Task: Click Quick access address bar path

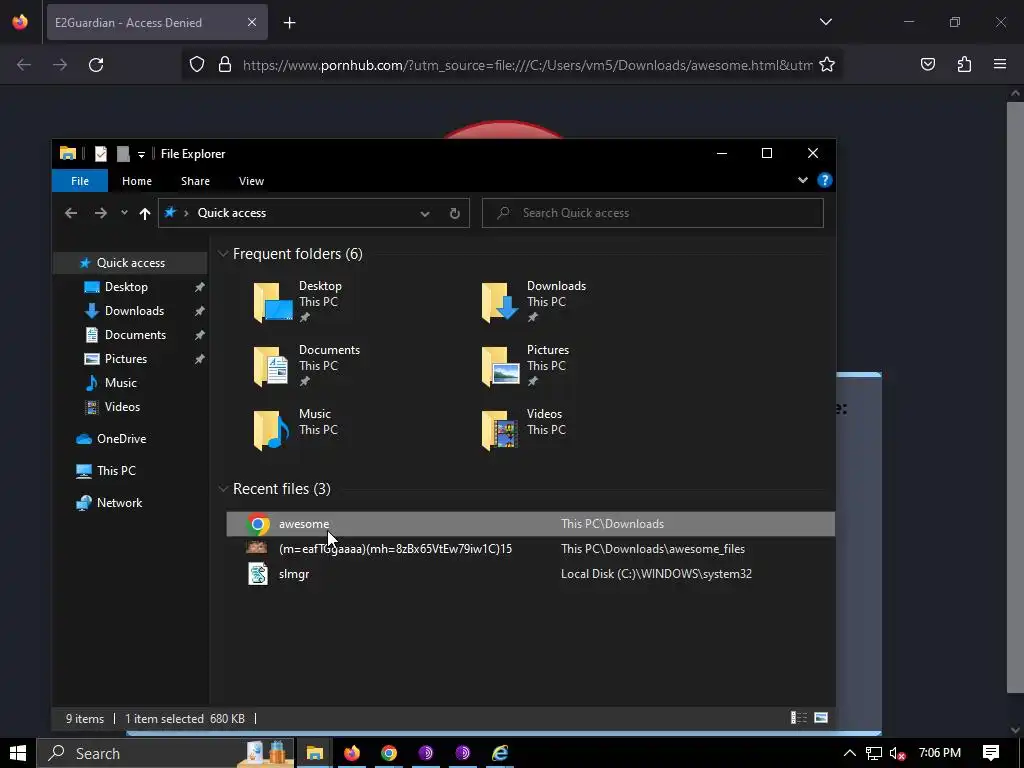Action: pos(232,213)
